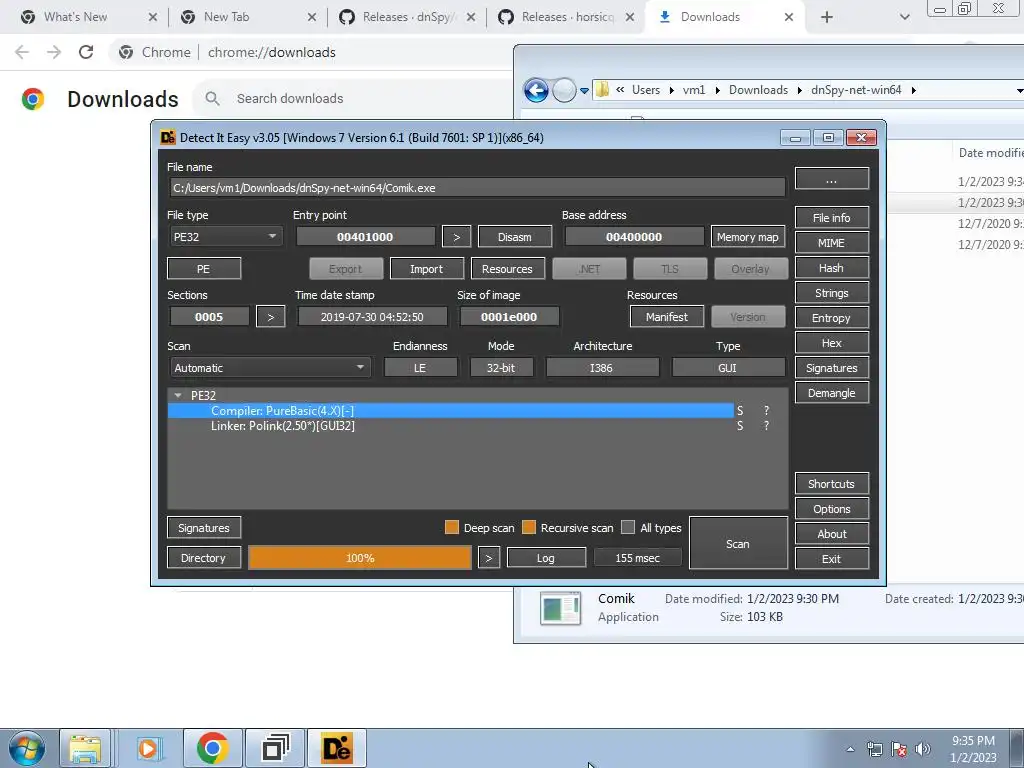Image resolution: width=1024 pixels, height=768 pixels.
Task: Open the Windows Start menu
Action: pos(26,748)
